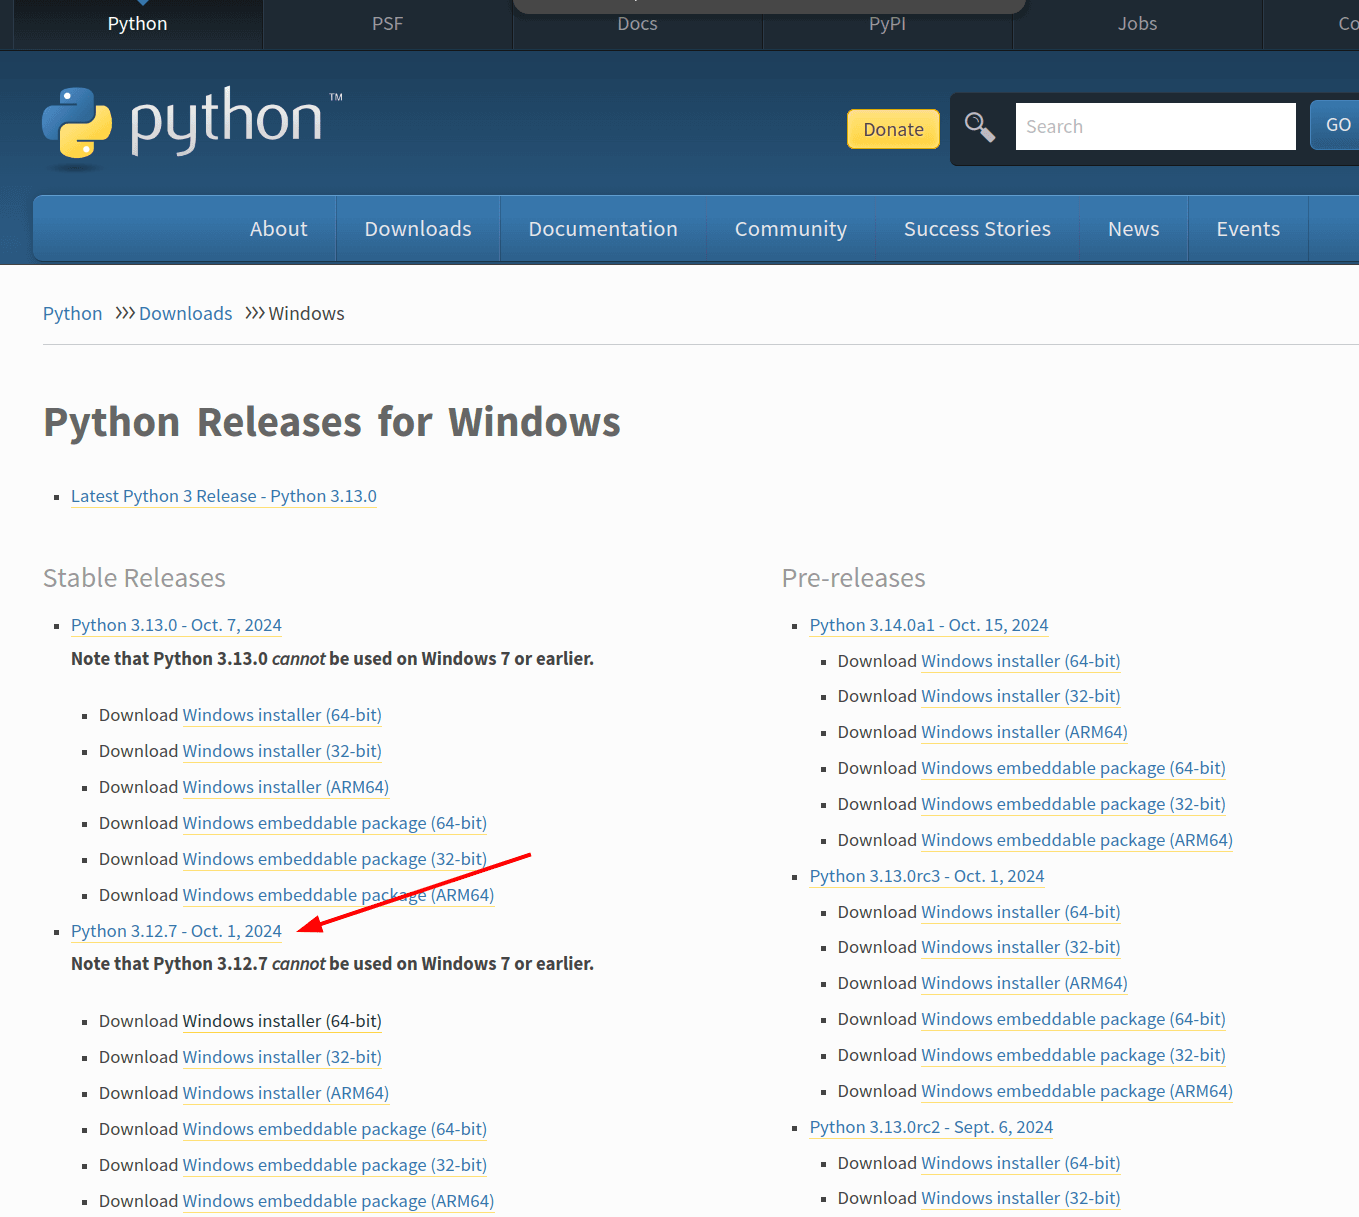This screenshot has width=1359, height=1217.
Task: Download Python 3.13.0rc3 Windows installer (ARM64)
Action: click(x=1025, y=983)
